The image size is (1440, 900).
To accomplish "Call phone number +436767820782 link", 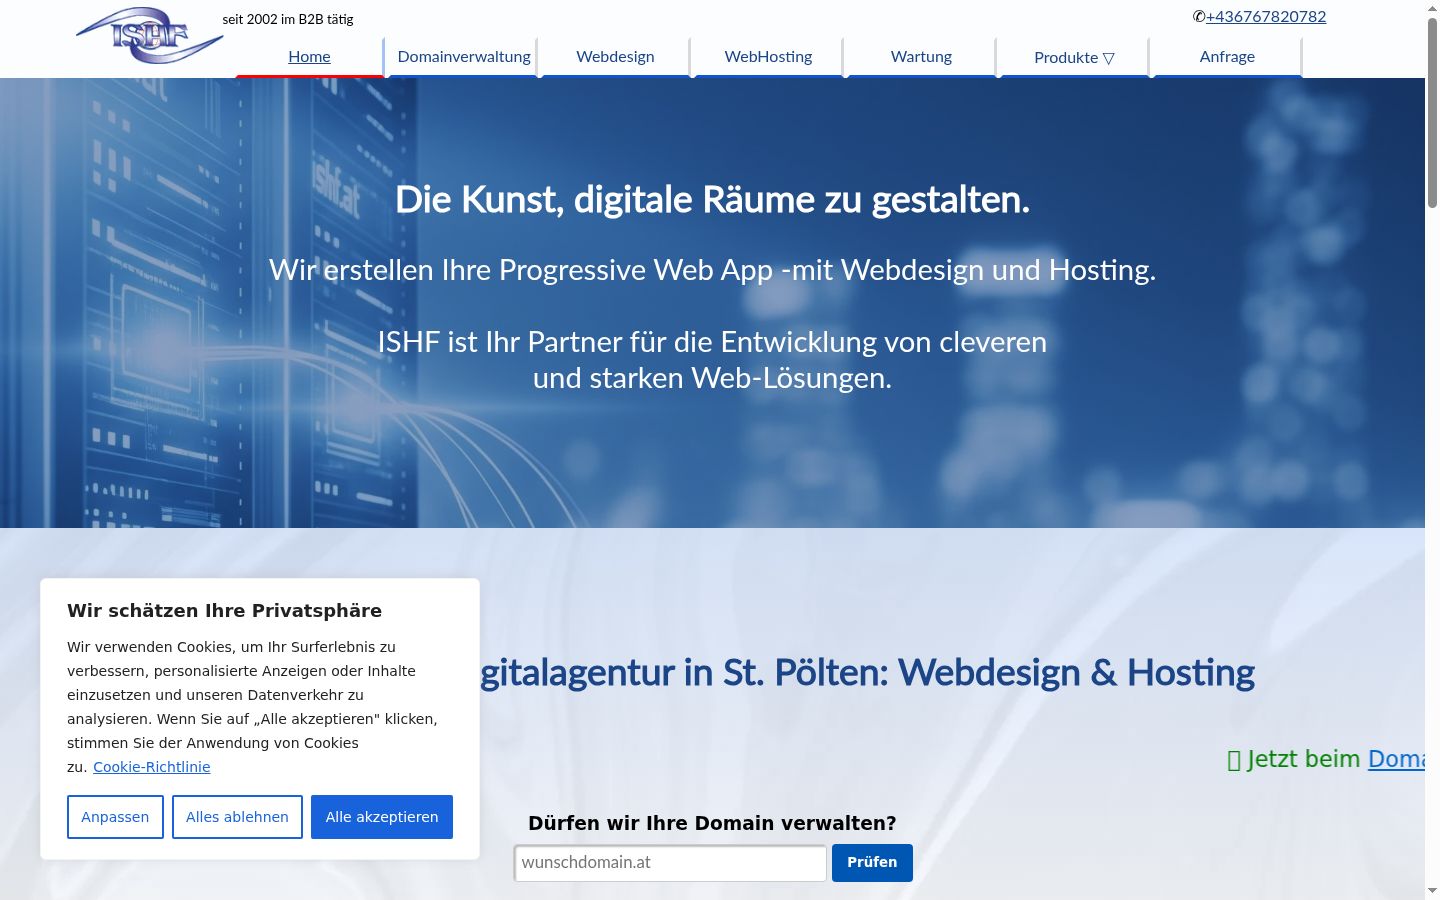I will tap(1266, 17).
